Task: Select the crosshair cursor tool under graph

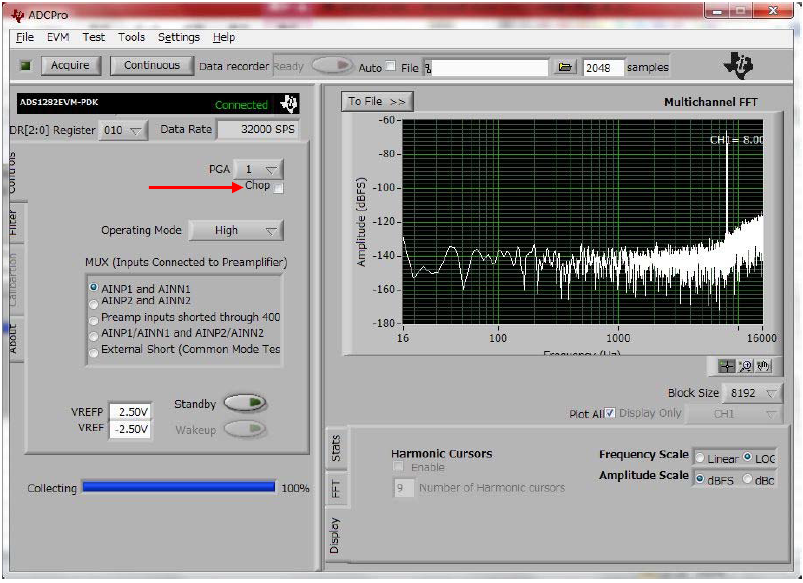Action: [x=726, y=366]
